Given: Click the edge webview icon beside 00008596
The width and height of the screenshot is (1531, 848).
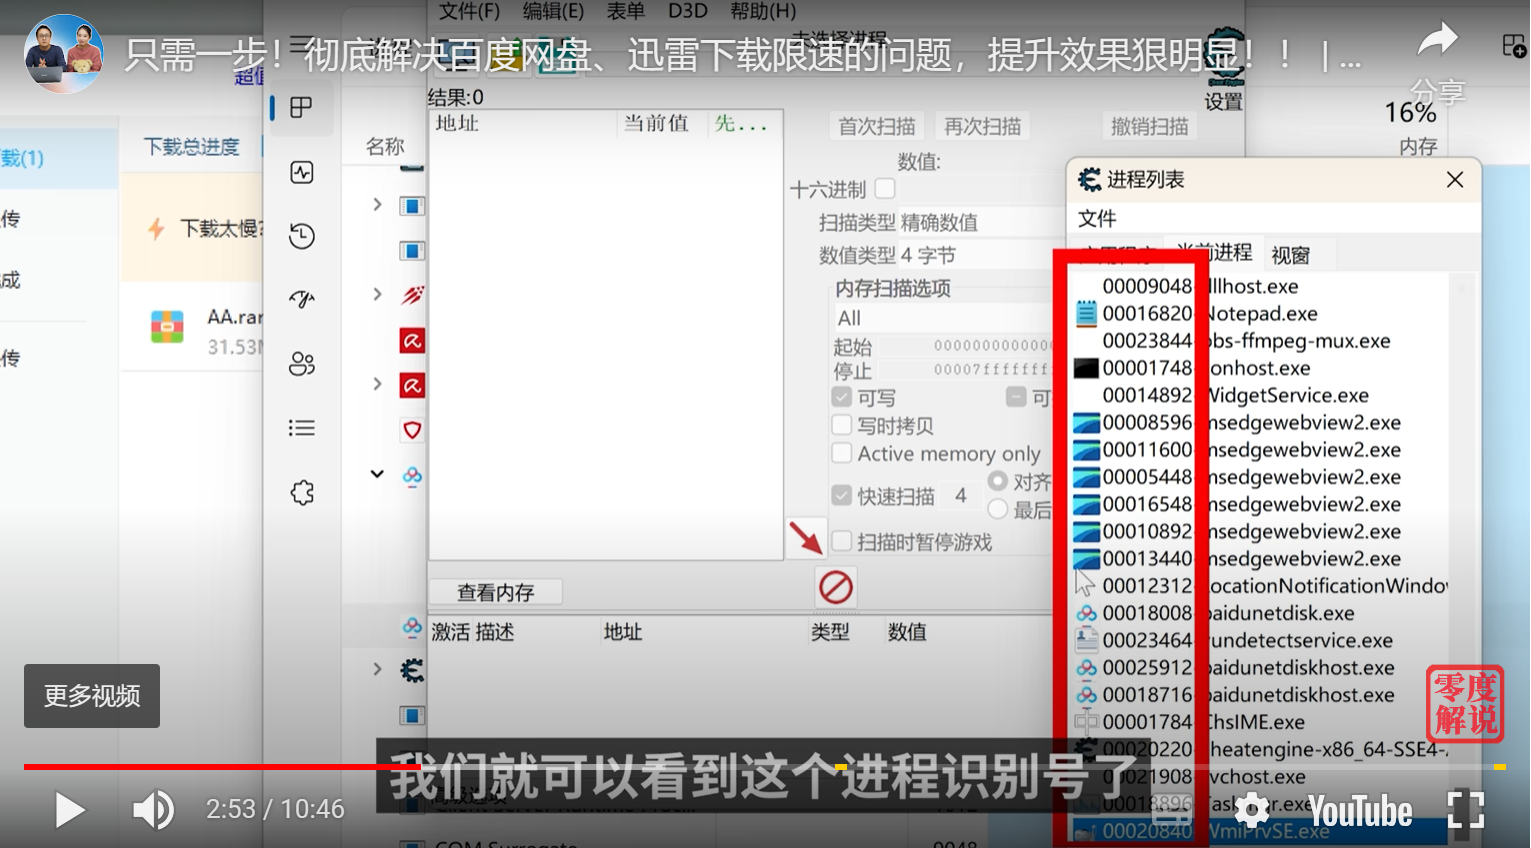Looking at the screenshot, I should pos(1086,423).
